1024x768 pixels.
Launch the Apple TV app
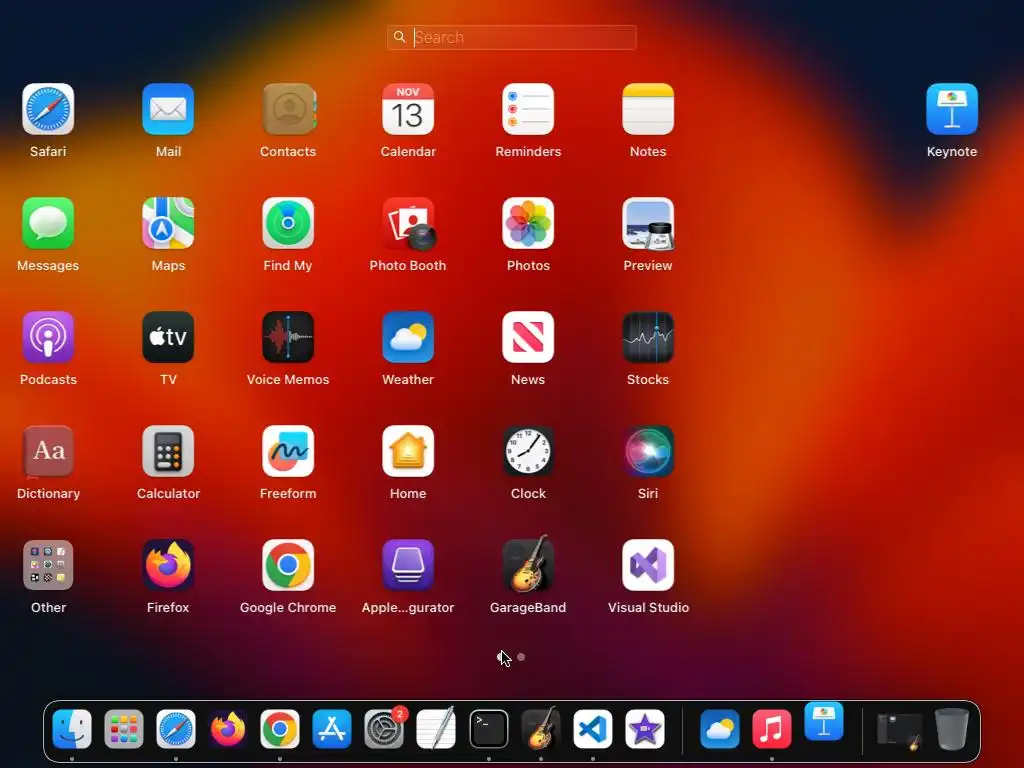168,337
